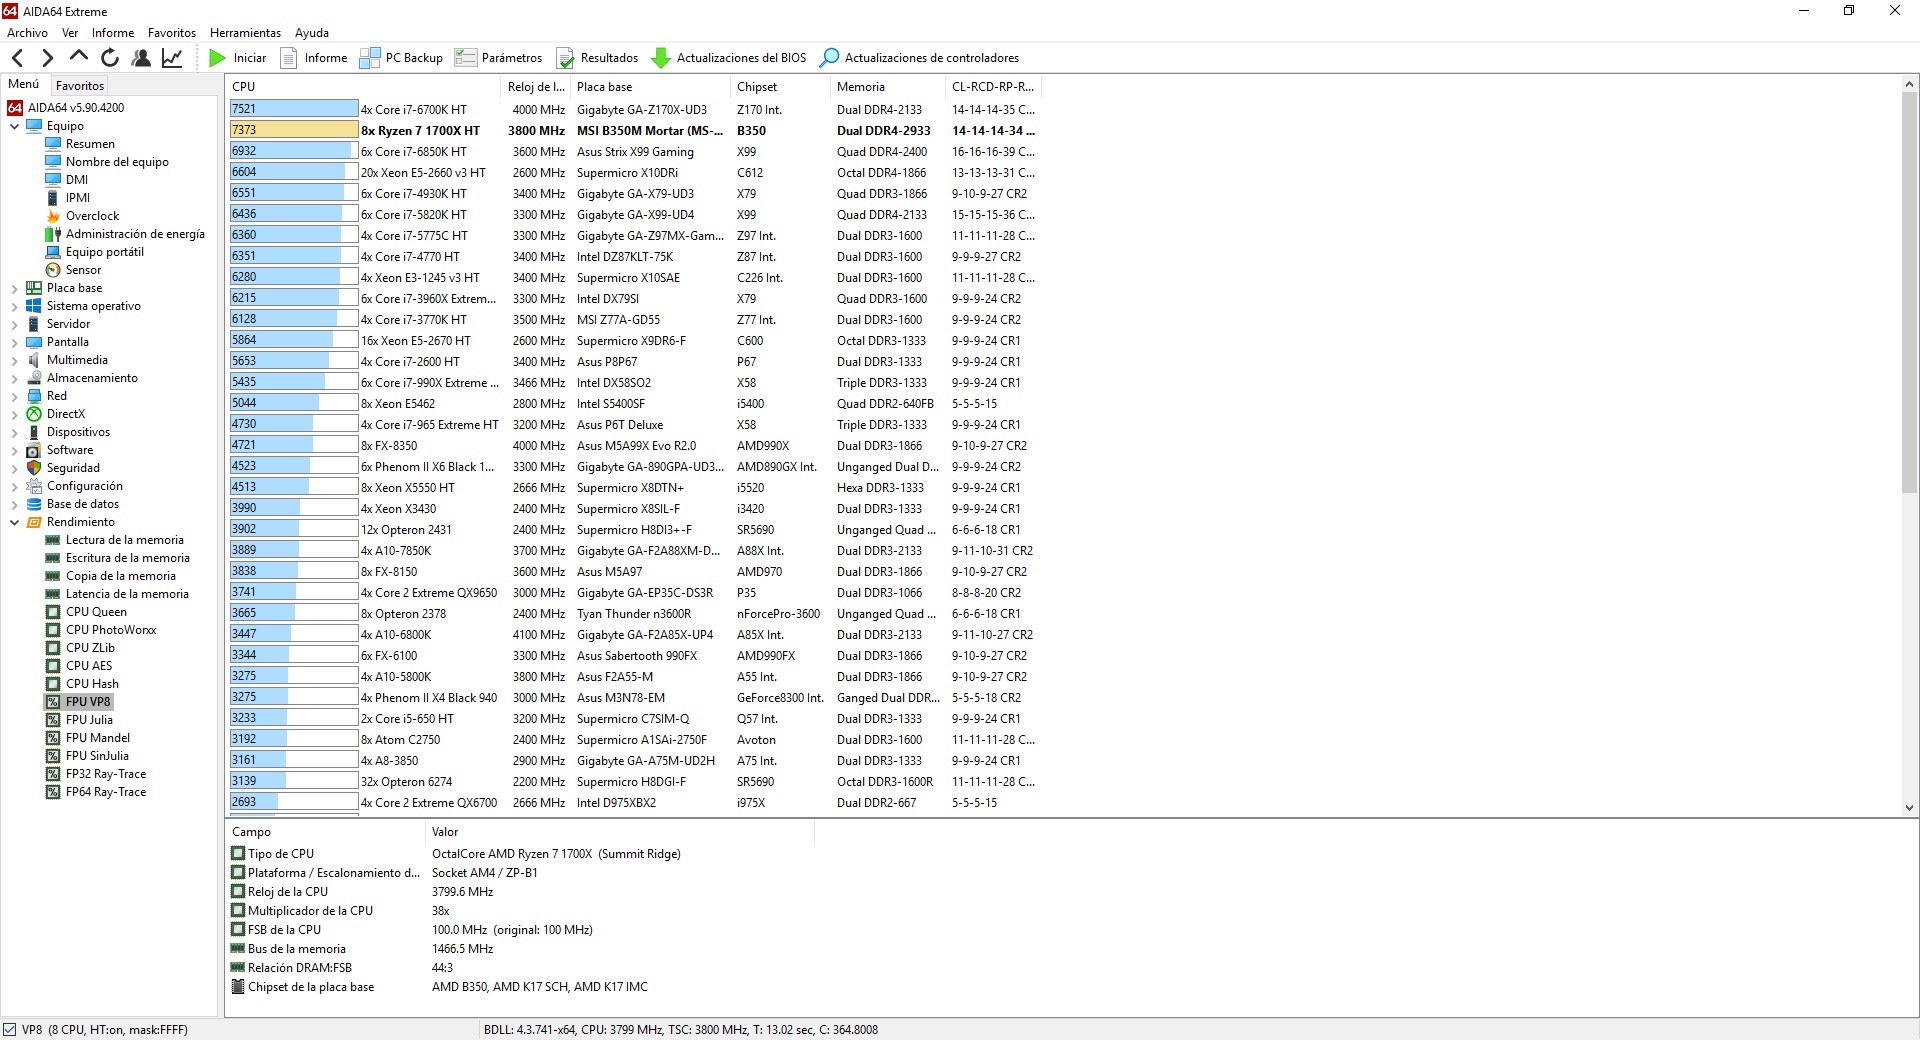1920x1040 pixels.
Task: Click the results list scroll up arrow
Action: (1909, 85)
